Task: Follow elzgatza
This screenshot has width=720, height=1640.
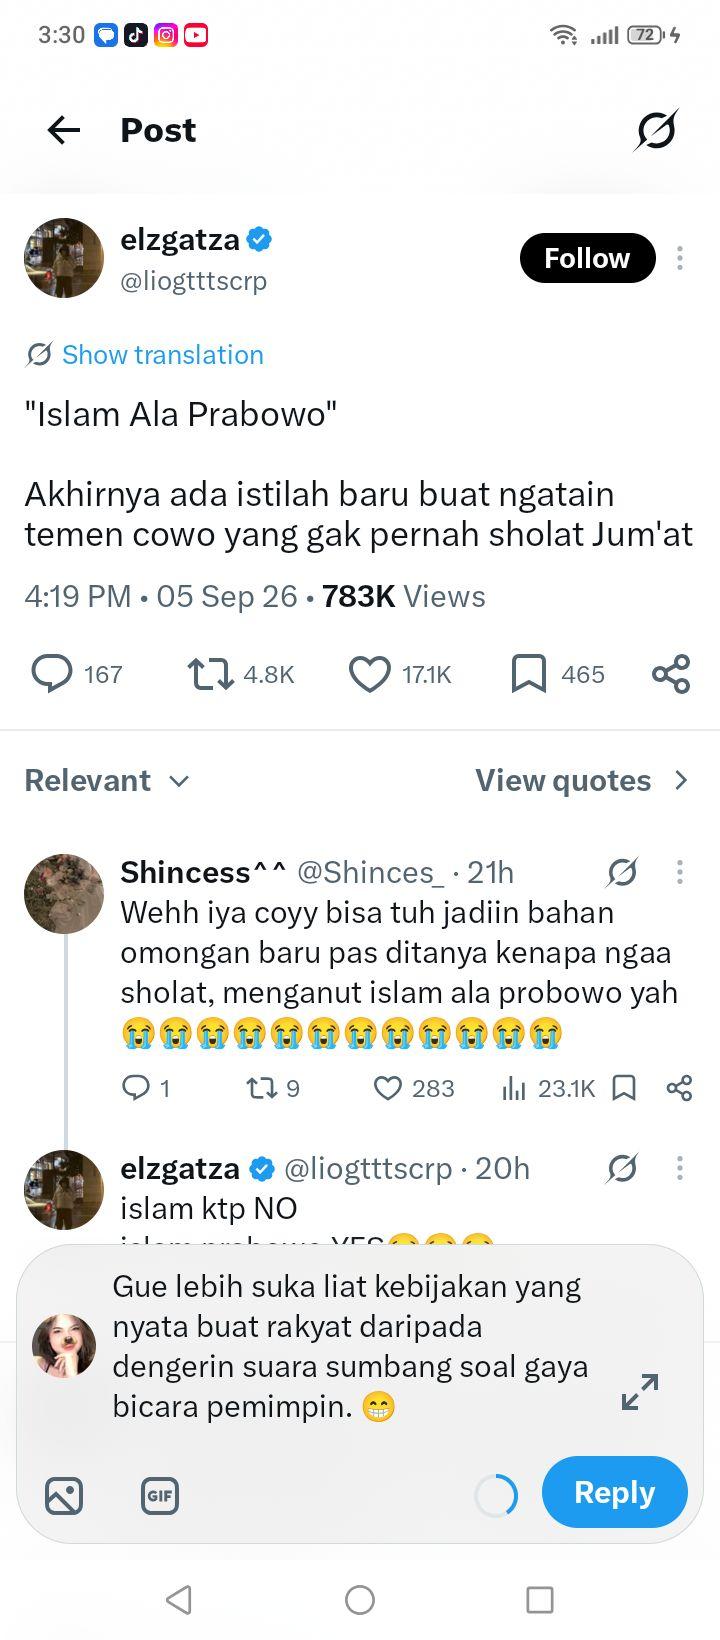Action: click(x=587, y=258)
